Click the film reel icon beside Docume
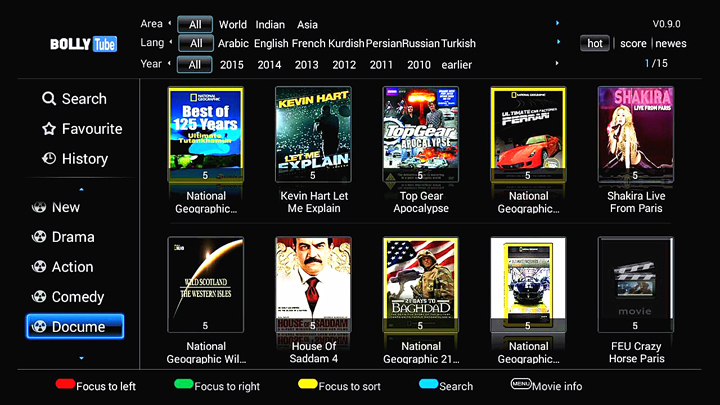 pos(39,326)
